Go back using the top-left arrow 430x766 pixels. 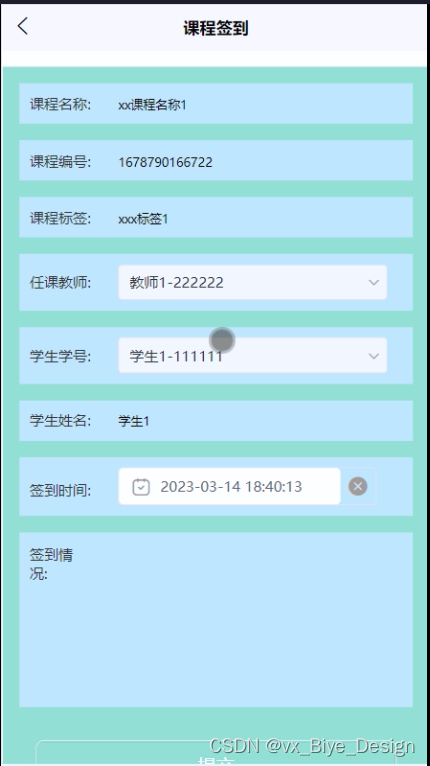[x=22, y=26]
